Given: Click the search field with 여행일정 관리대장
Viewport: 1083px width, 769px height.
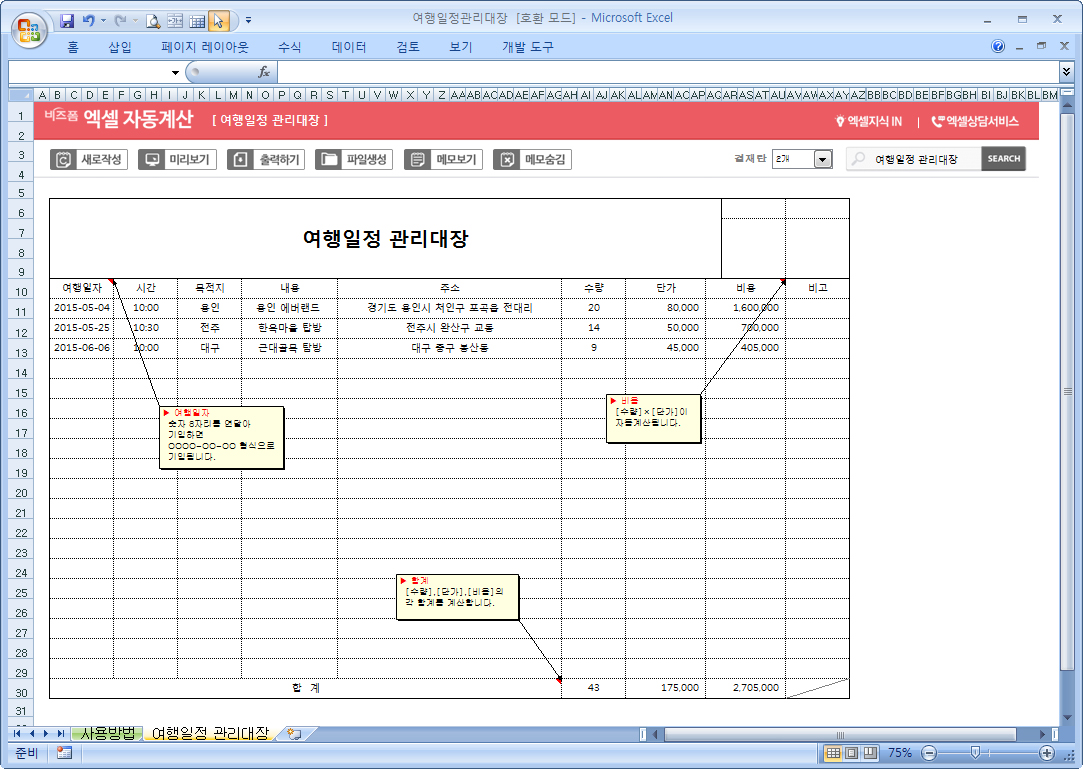Looking at the screenshot, I should point(914,159).
